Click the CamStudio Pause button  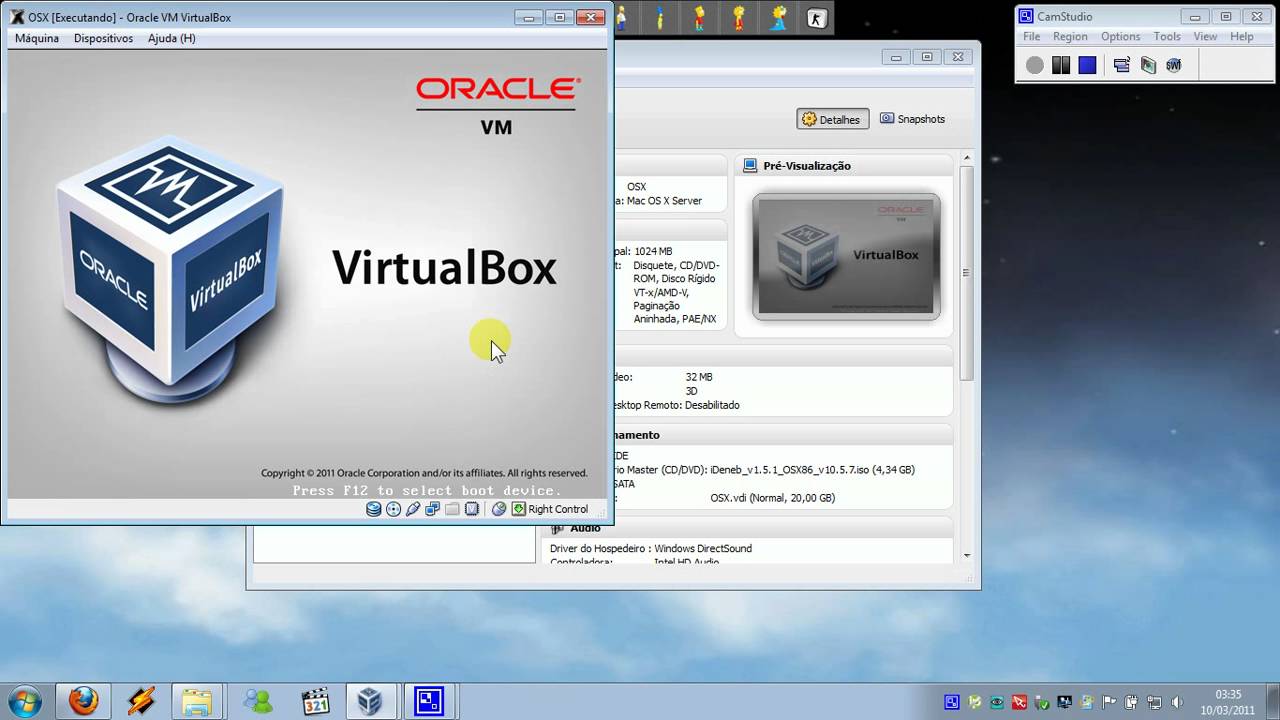[x=1061, y=65]
